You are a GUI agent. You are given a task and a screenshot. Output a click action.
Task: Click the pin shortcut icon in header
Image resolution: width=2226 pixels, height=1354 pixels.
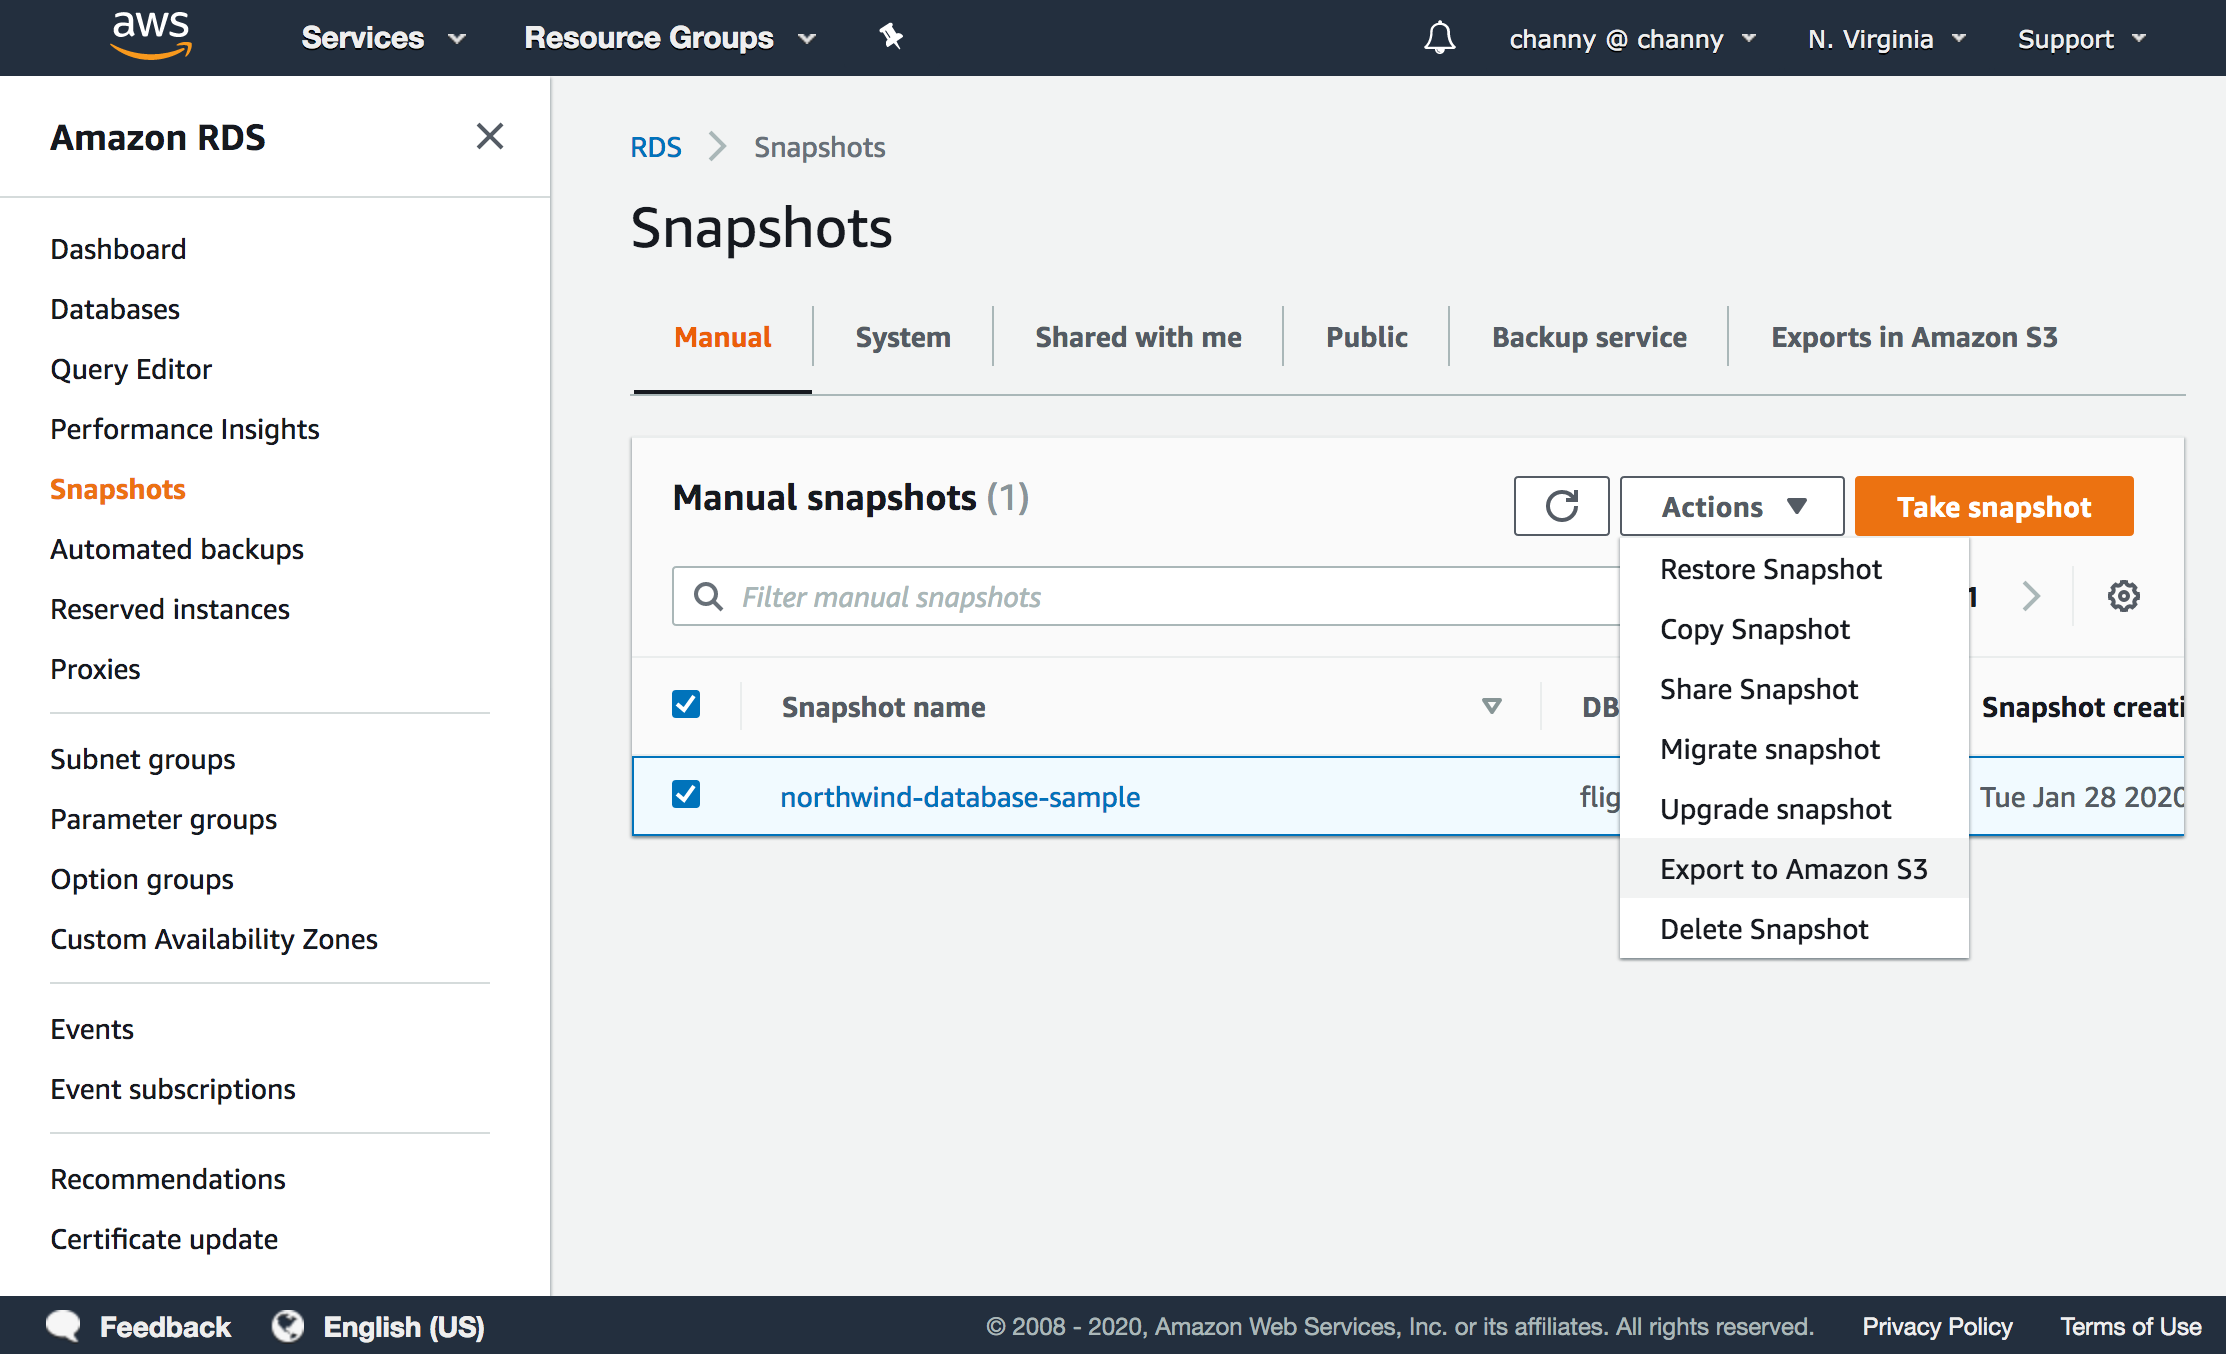(x=890, y=38)
